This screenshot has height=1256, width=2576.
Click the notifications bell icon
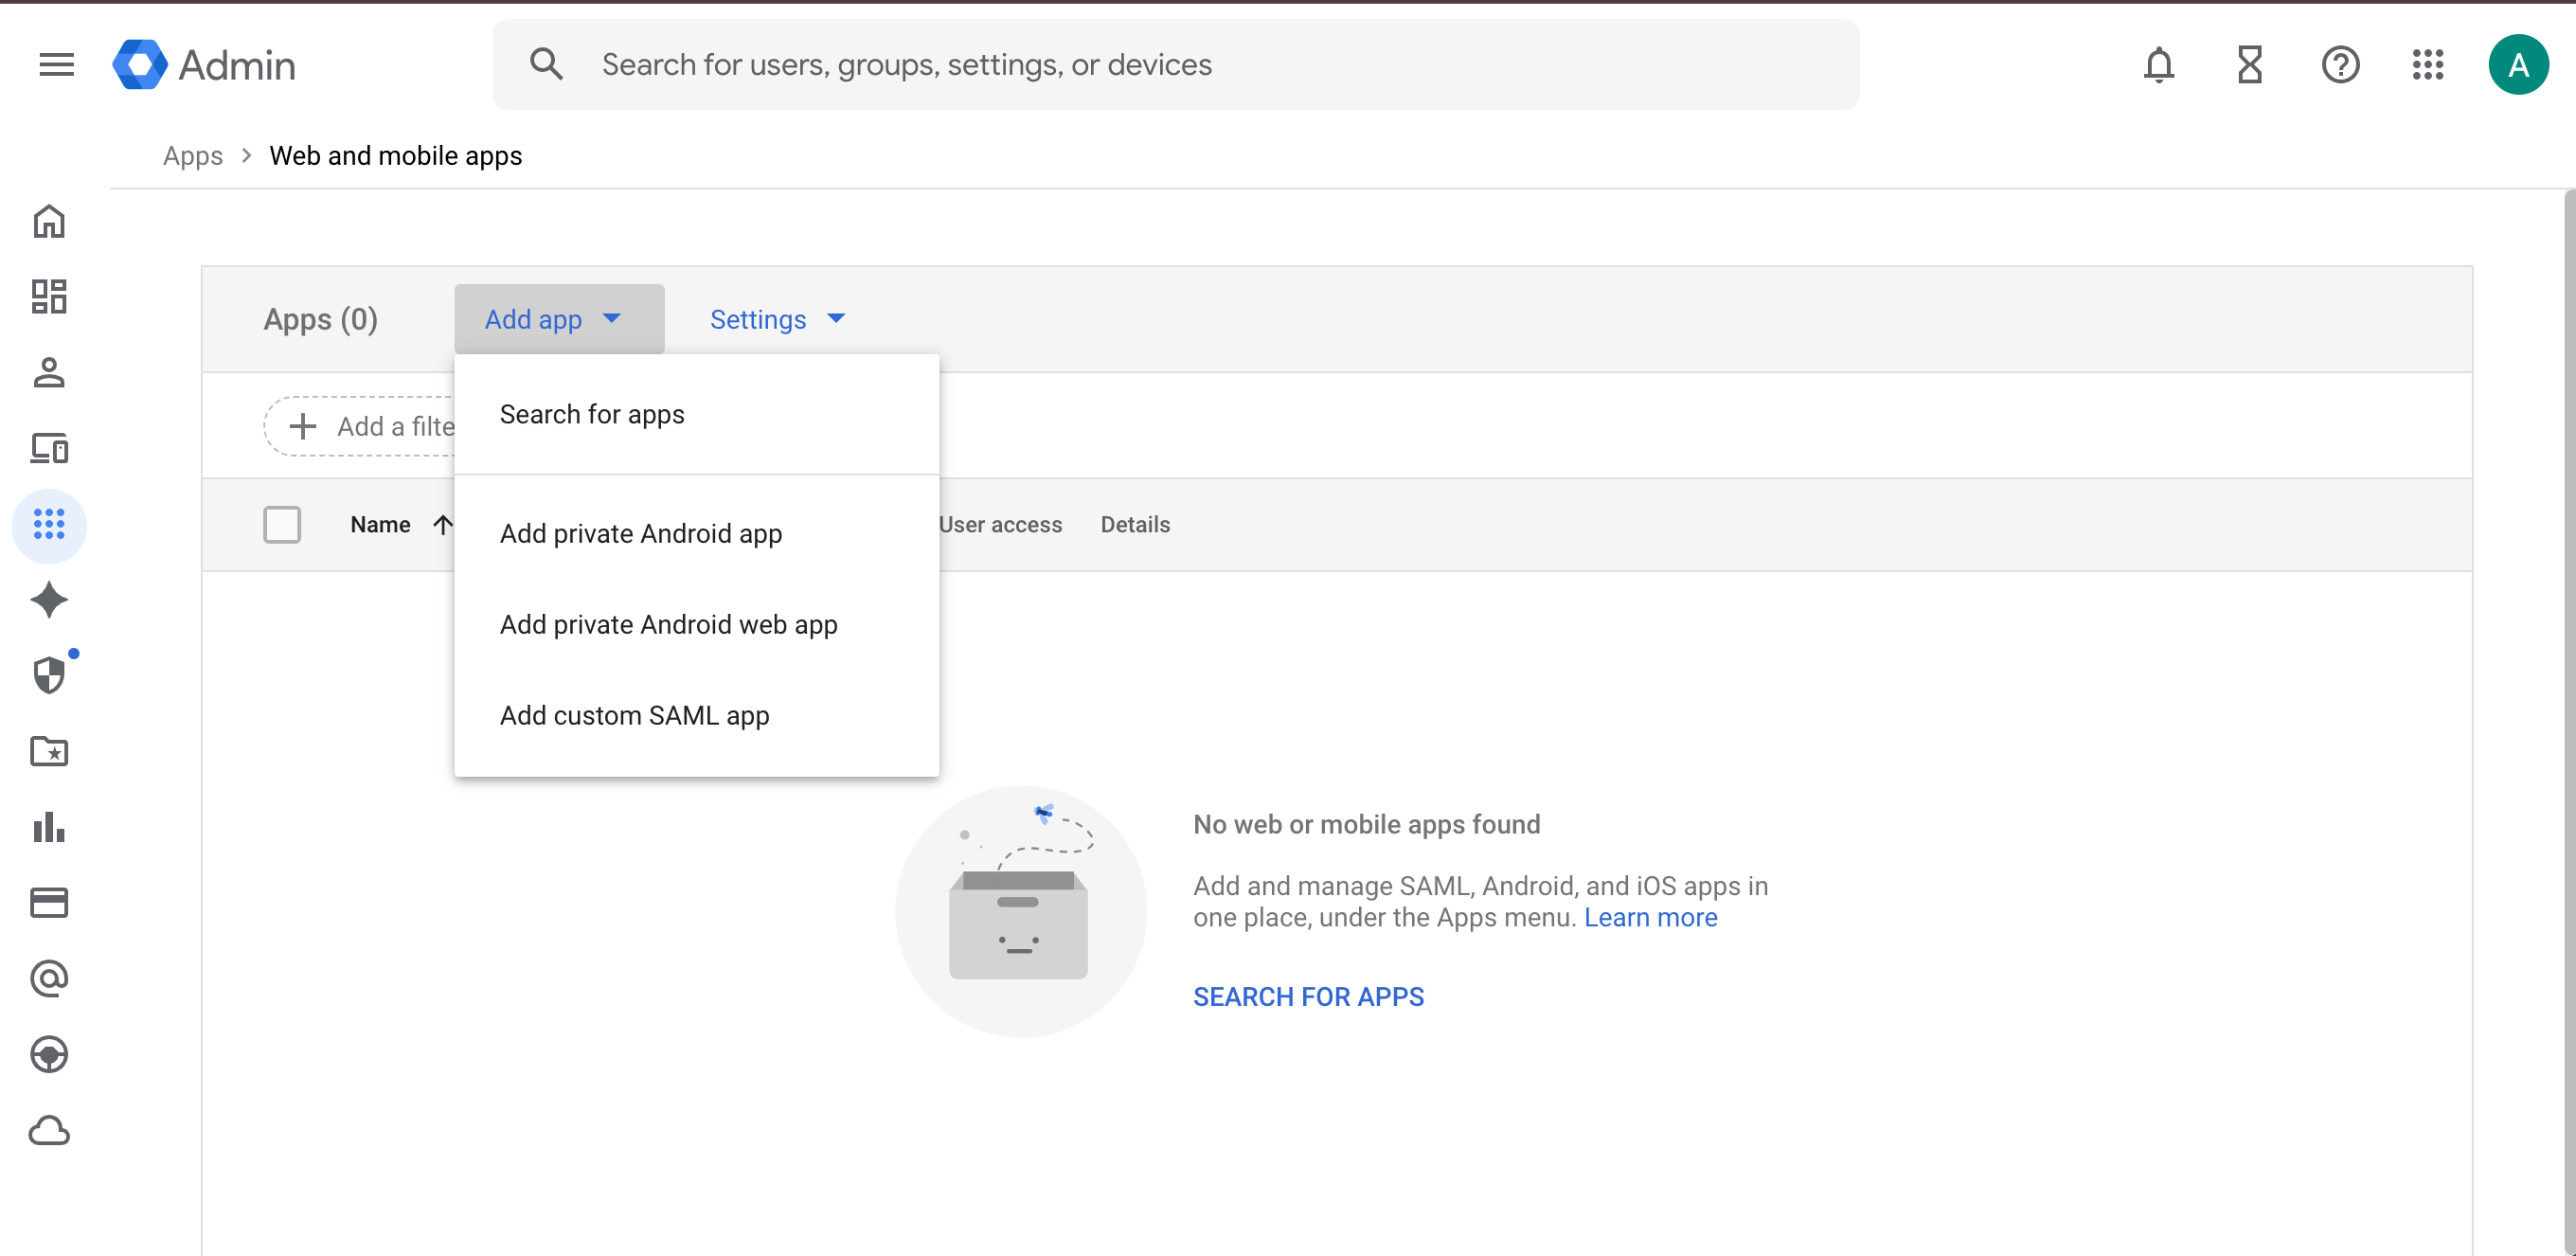[x=2159, y=65]
